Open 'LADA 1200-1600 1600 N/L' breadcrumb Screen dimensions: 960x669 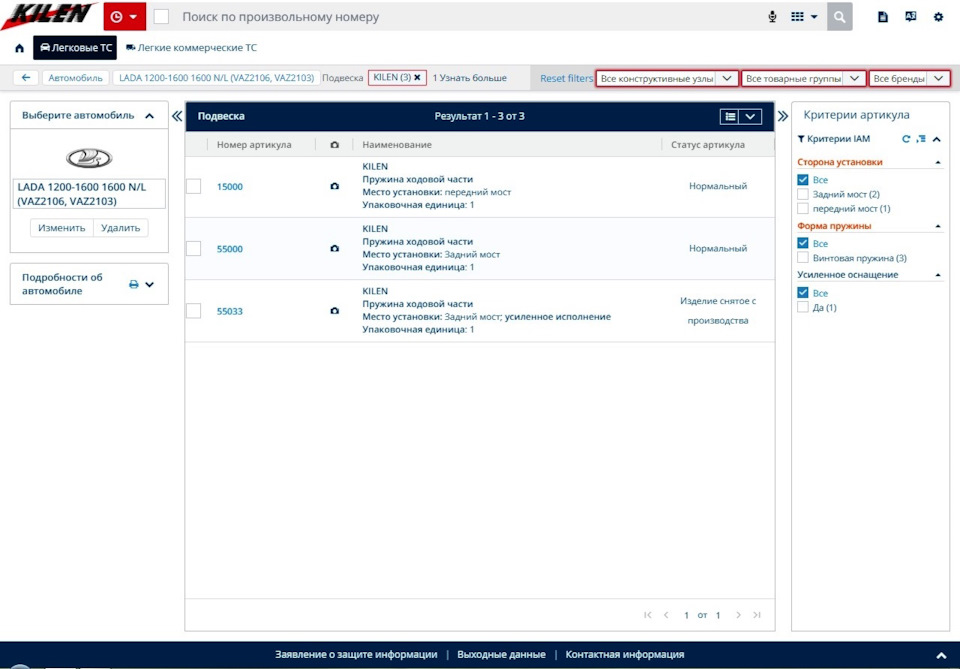coord(216,78)
